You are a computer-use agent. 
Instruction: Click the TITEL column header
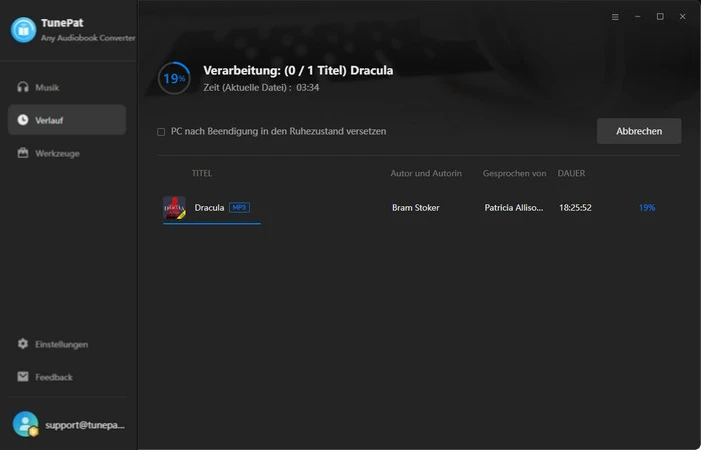pyautogui.click(x=202, y=173)
